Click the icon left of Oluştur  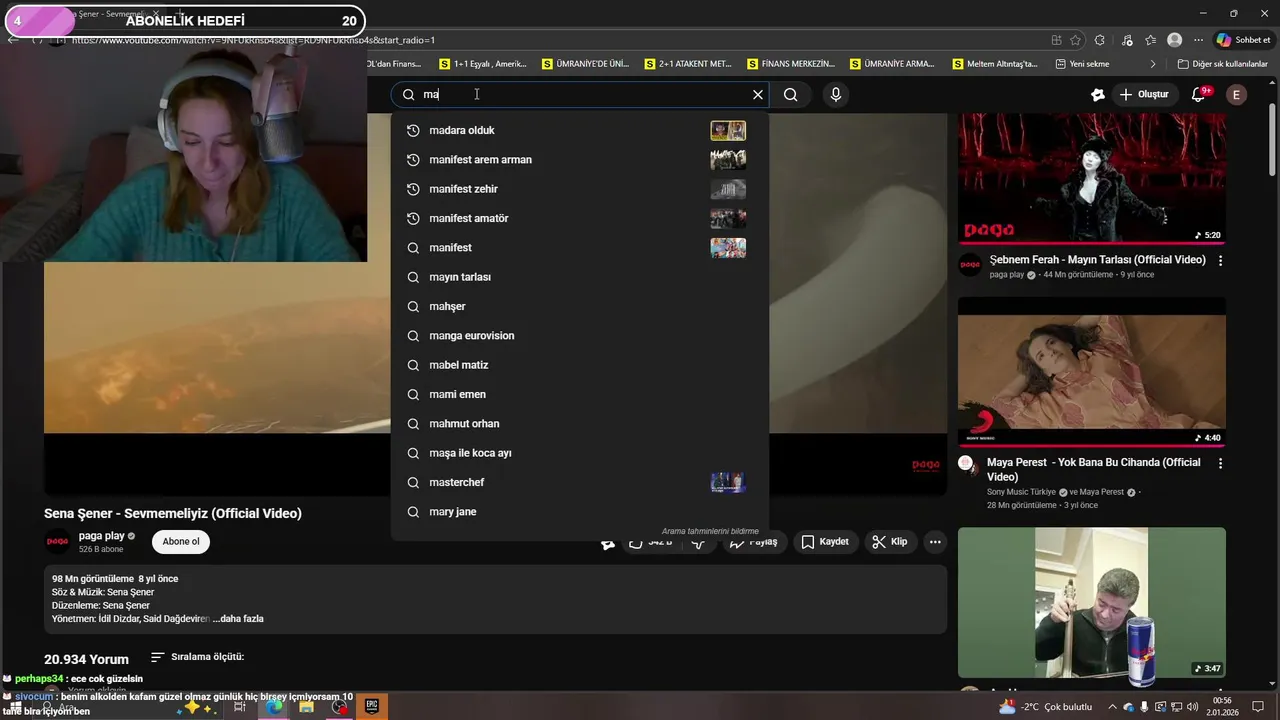pyautogui.click(x=1098, y=95)
